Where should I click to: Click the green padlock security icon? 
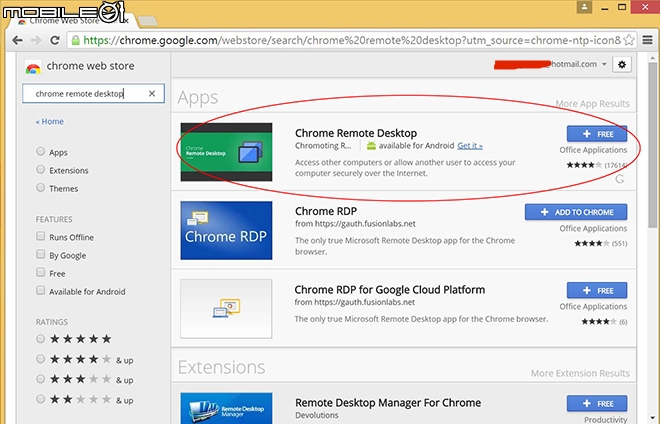click(x=75, y=40)
